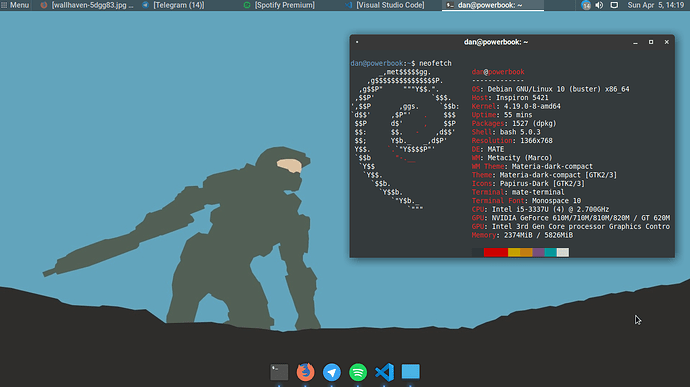Click the red color block in neofetch output

(495, 252)
